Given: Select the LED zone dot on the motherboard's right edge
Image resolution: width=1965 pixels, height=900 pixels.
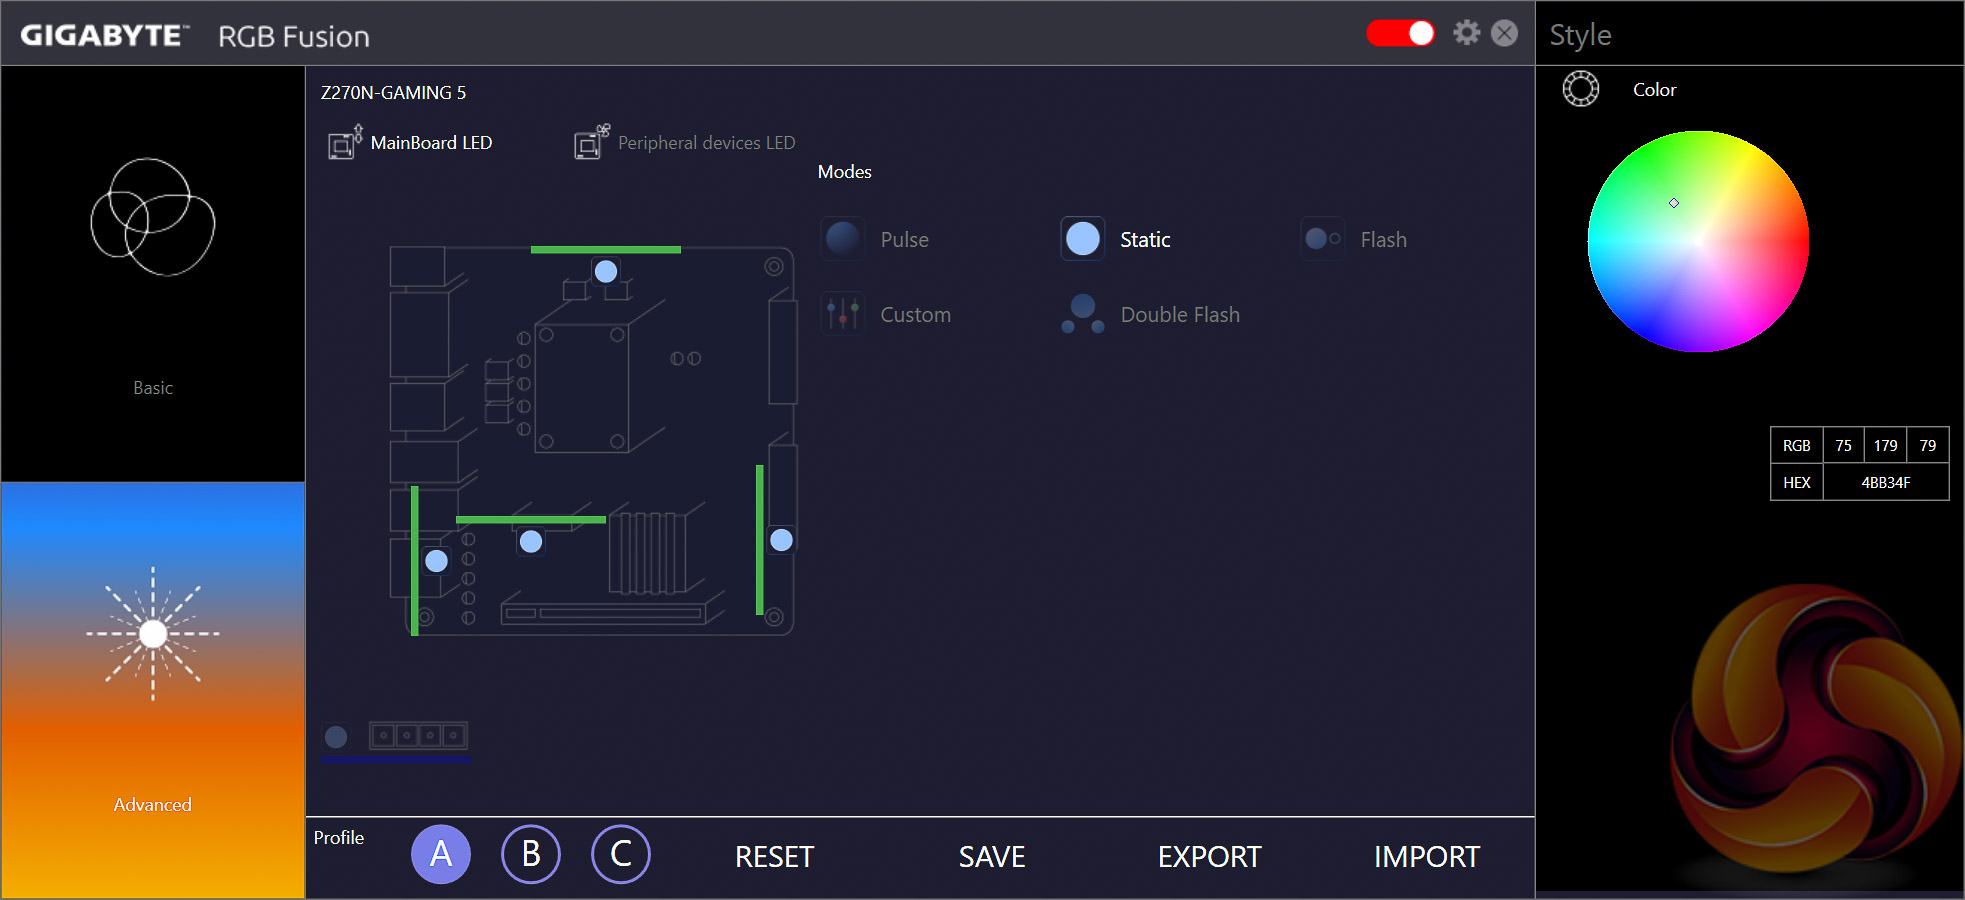Looking at the screenshot, I should (781, 540).
